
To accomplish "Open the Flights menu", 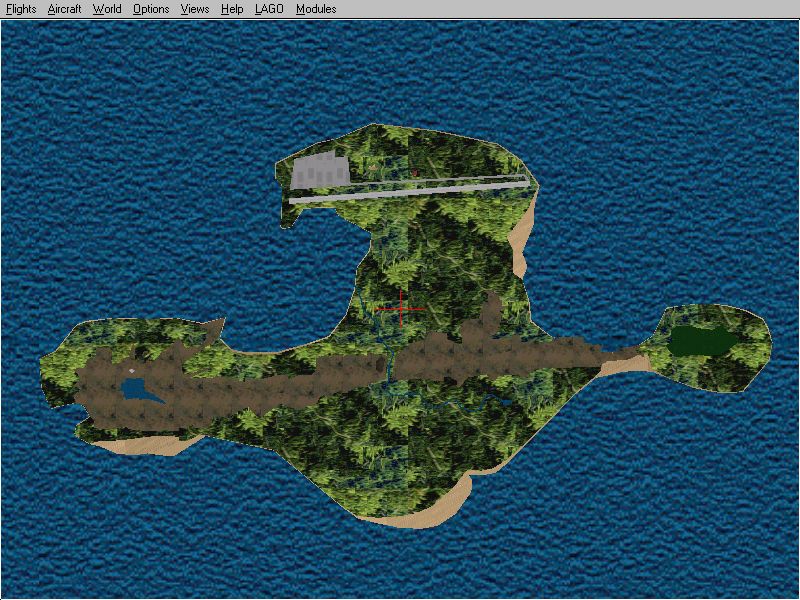I will tap(21, 9).
